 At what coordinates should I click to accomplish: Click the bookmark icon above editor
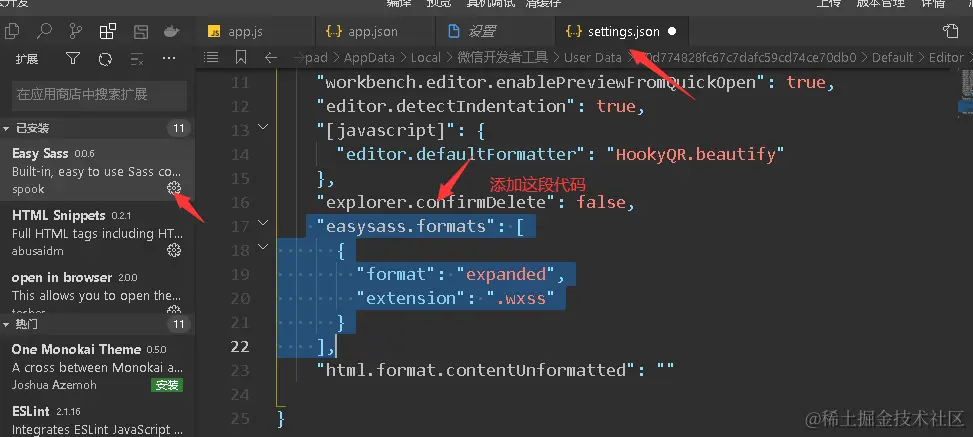(241, 57)
